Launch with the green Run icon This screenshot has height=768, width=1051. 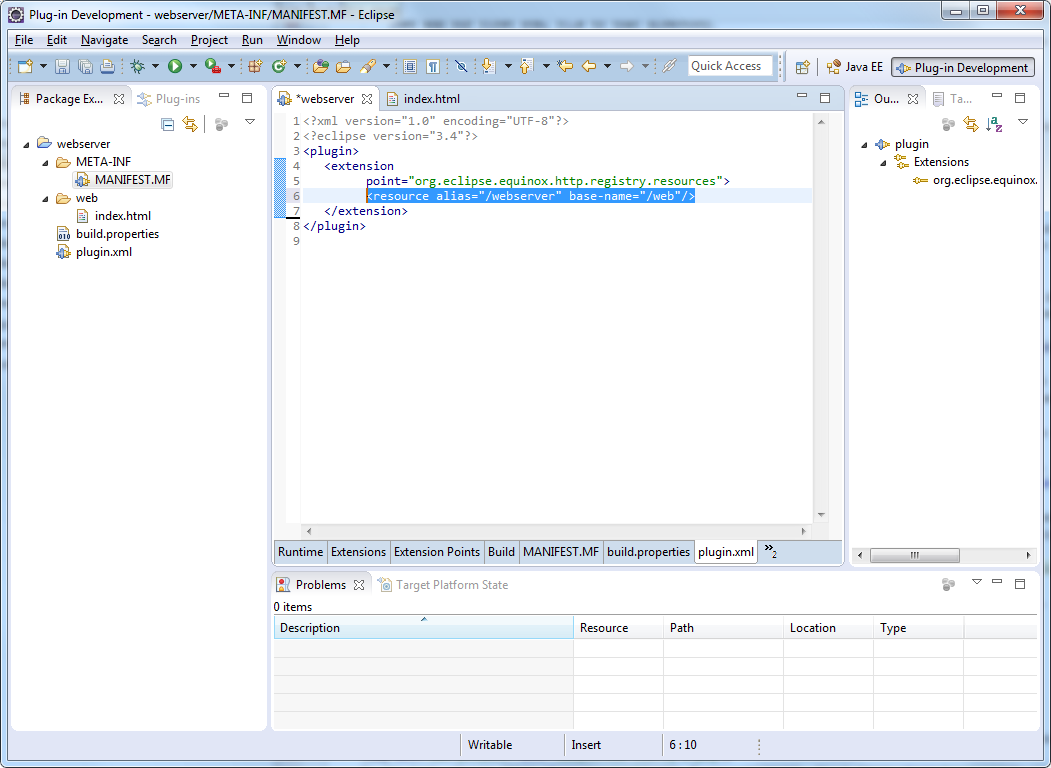pos(175,66)
